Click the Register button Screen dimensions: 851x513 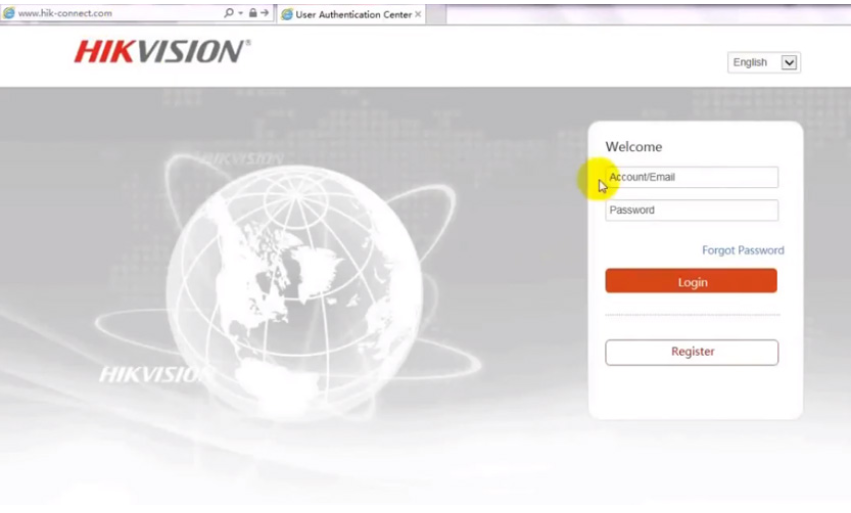pyautogui.click(x=691, y=352)
